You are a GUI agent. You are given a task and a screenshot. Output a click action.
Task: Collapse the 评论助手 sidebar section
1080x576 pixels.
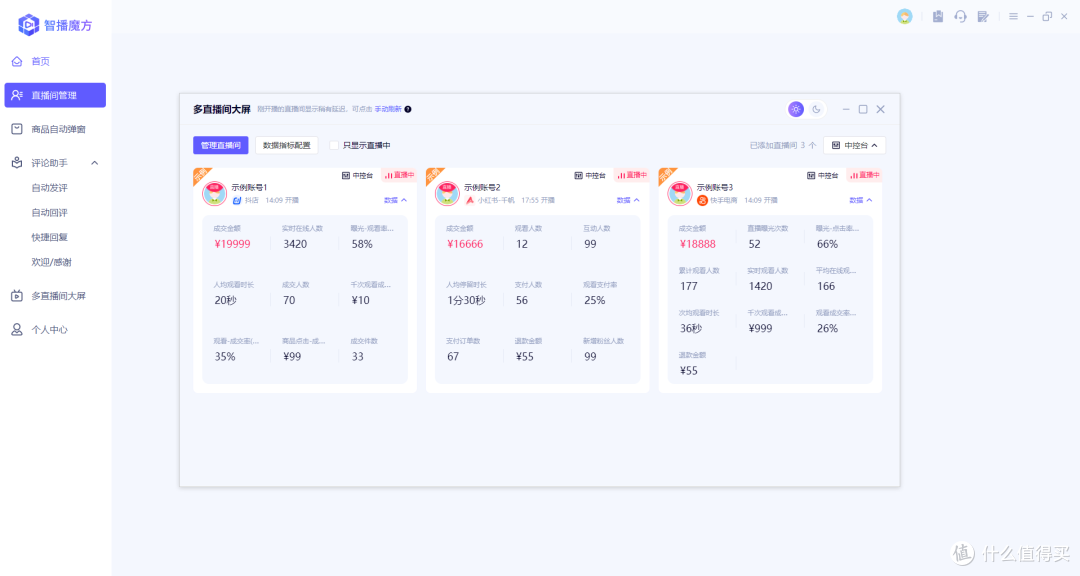(94, 163)
